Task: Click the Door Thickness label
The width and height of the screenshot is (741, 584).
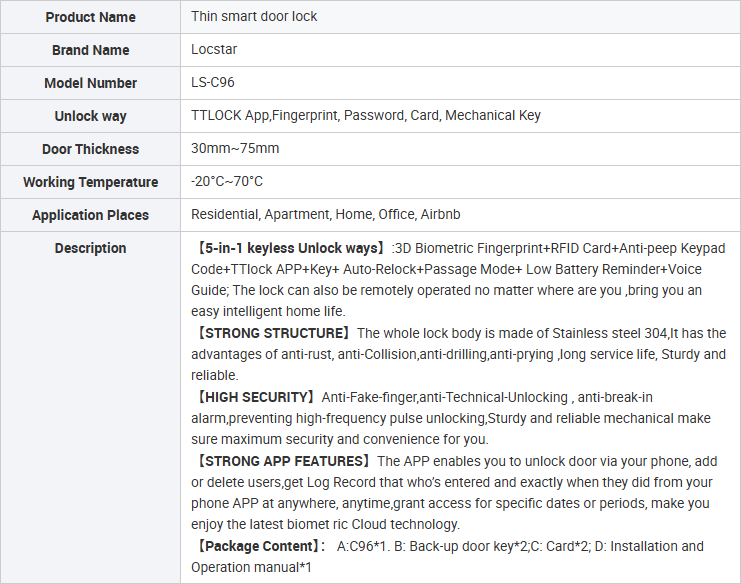Action: pos(90,149)
